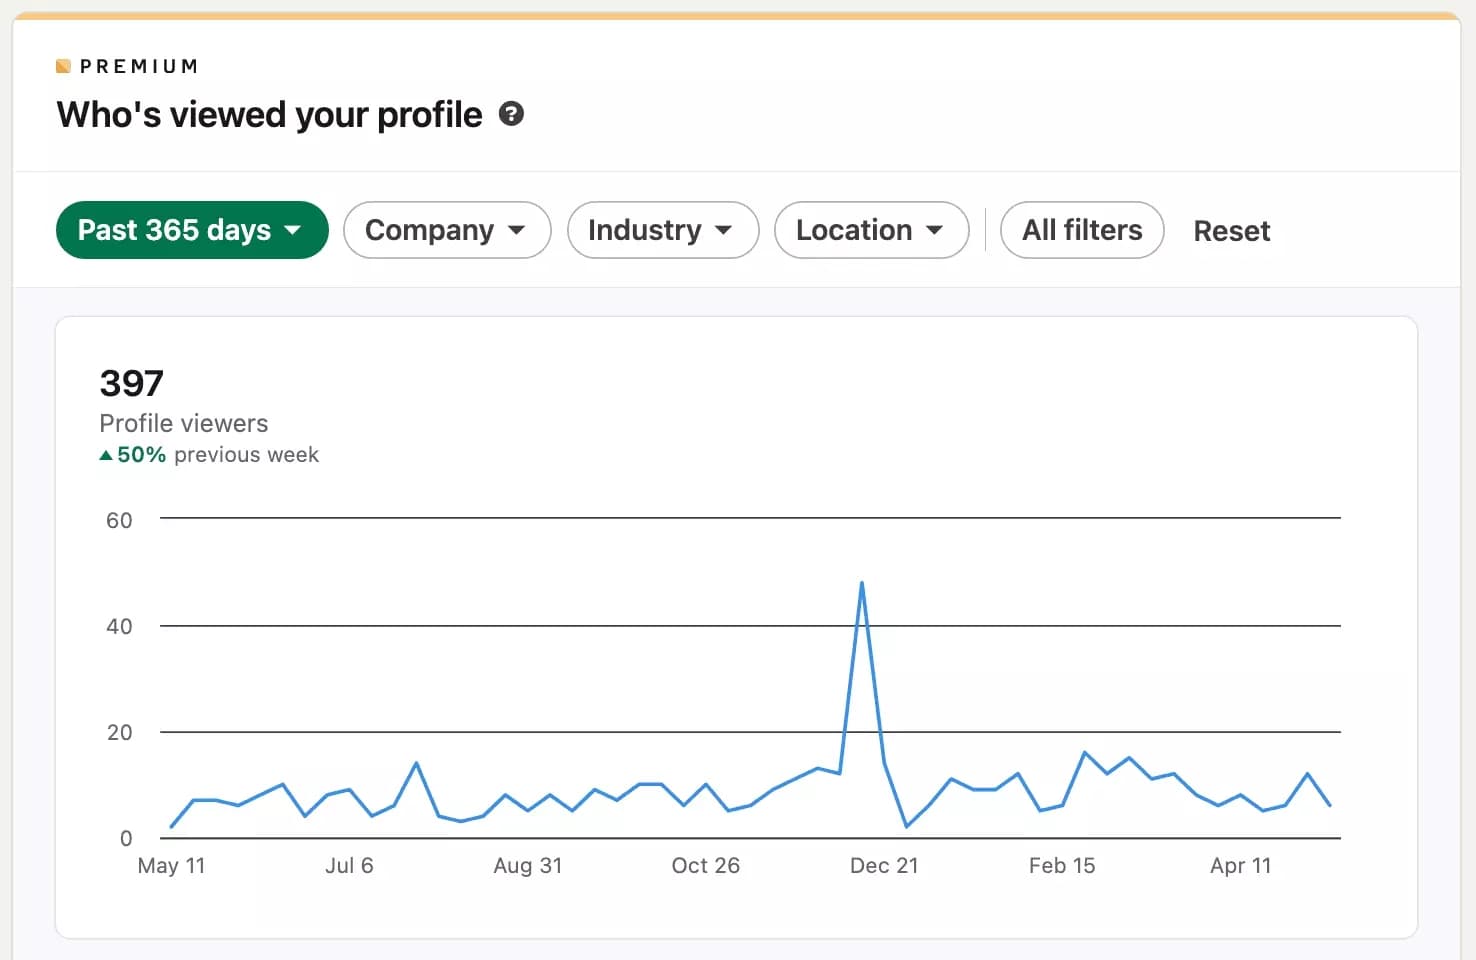Open the Location filter
This screenshot has width=1476, height=960.
pyautogui.click(x=870, y=230)
